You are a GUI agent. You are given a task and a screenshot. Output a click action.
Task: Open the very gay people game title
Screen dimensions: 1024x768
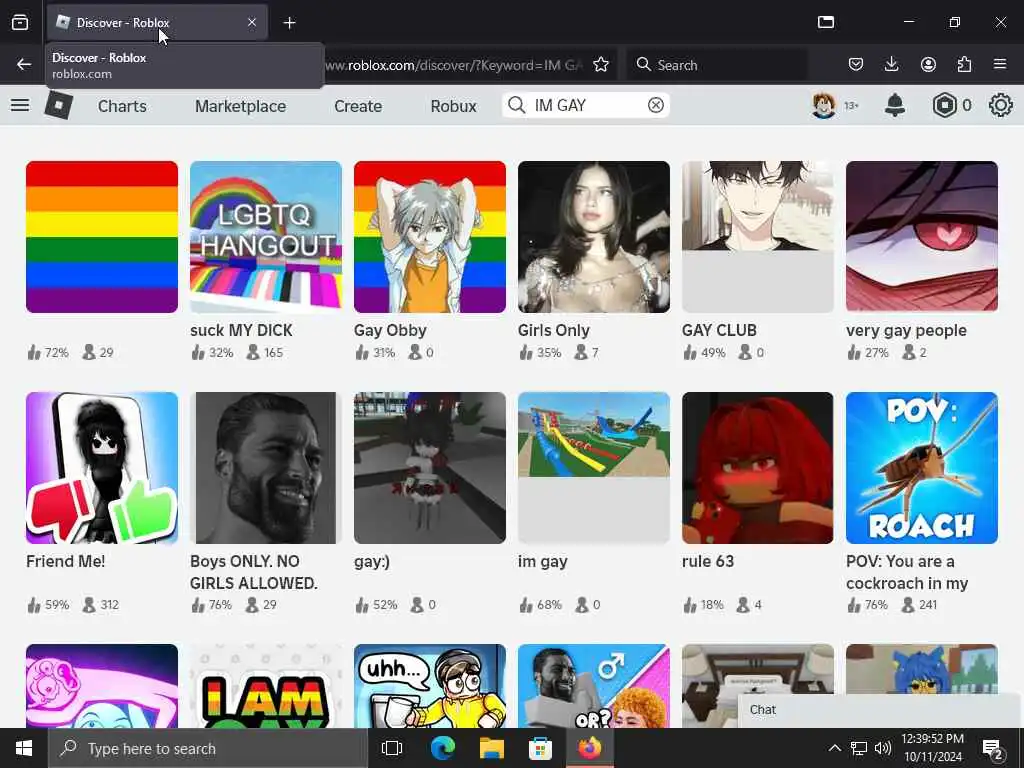(x=906, y=330)
